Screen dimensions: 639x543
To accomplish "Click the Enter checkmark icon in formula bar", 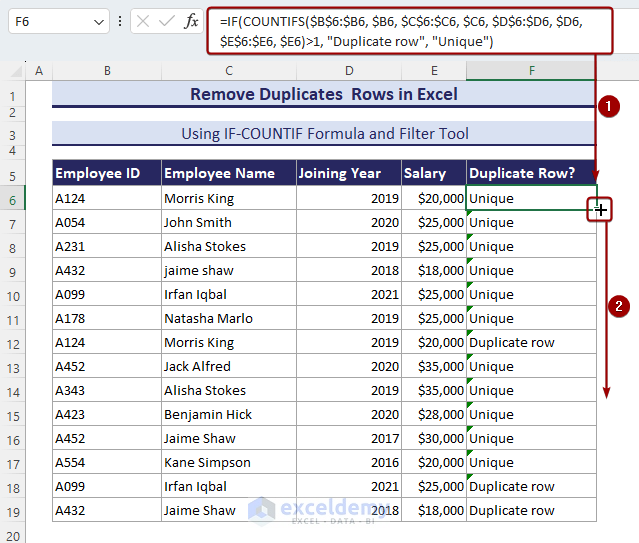I will 166,21.
